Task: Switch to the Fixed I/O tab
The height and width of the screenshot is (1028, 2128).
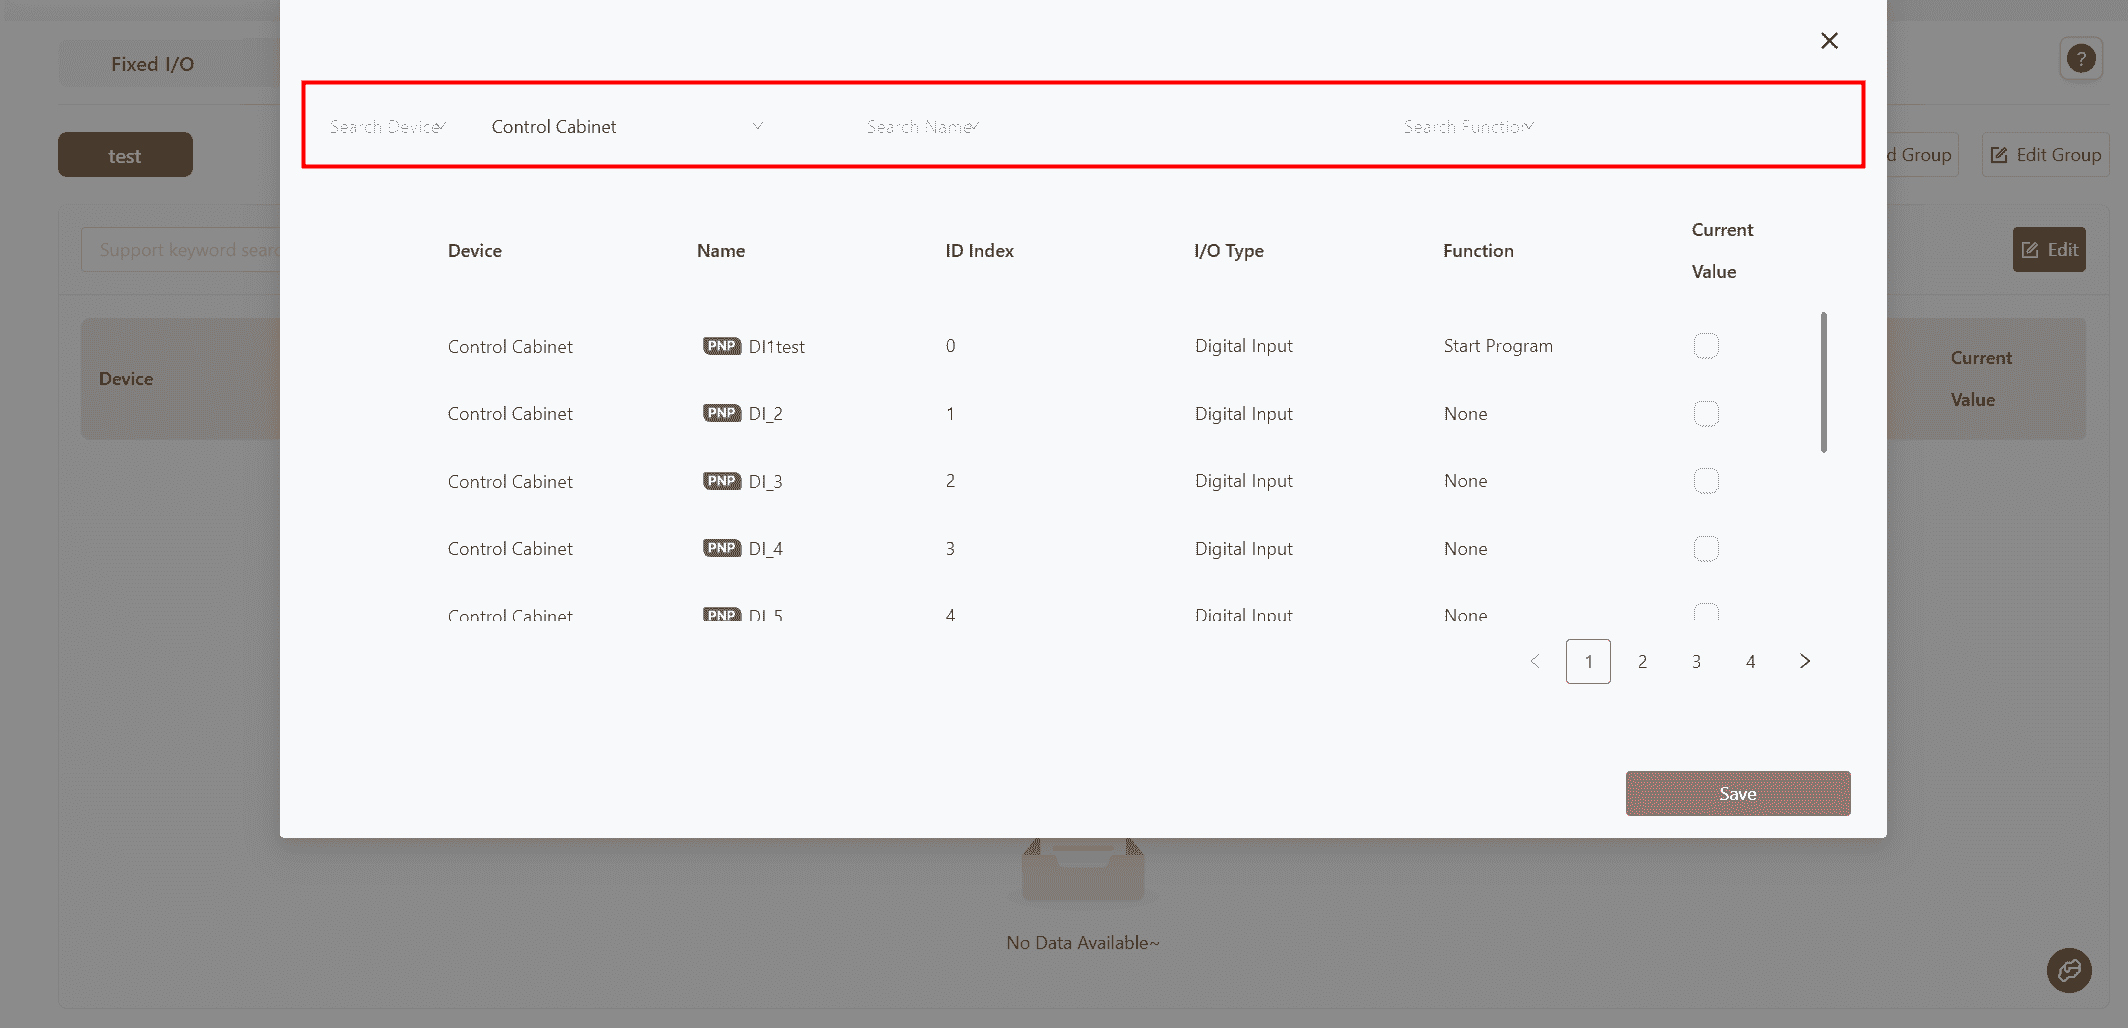Action: pyautogui.click(x=153, y=64)
